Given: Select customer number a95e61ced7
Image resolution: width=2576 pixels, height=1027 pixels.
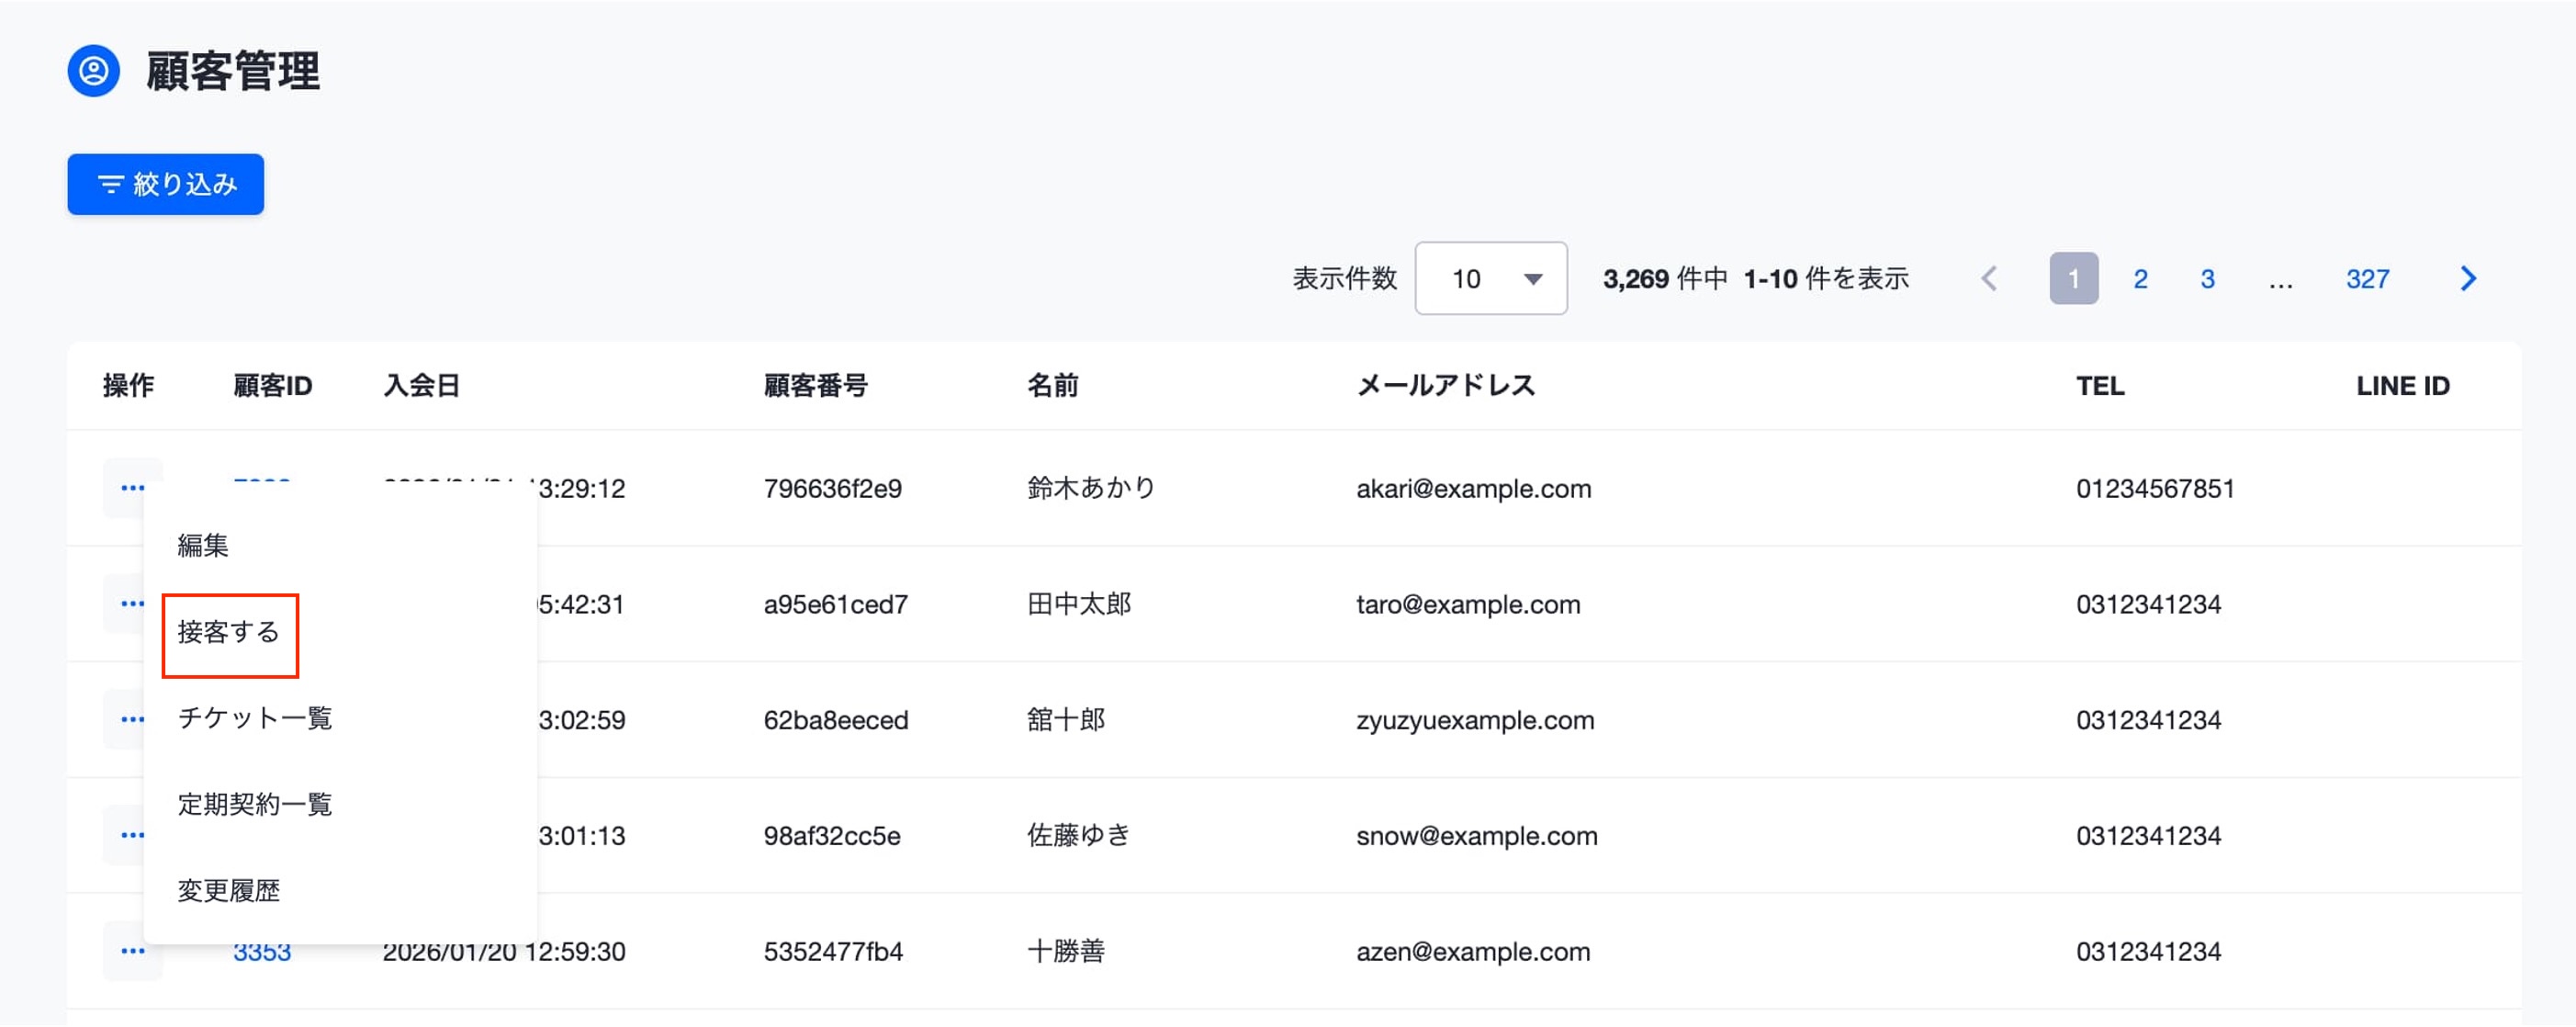Looking at the screenshot, I should click(836, 605).
